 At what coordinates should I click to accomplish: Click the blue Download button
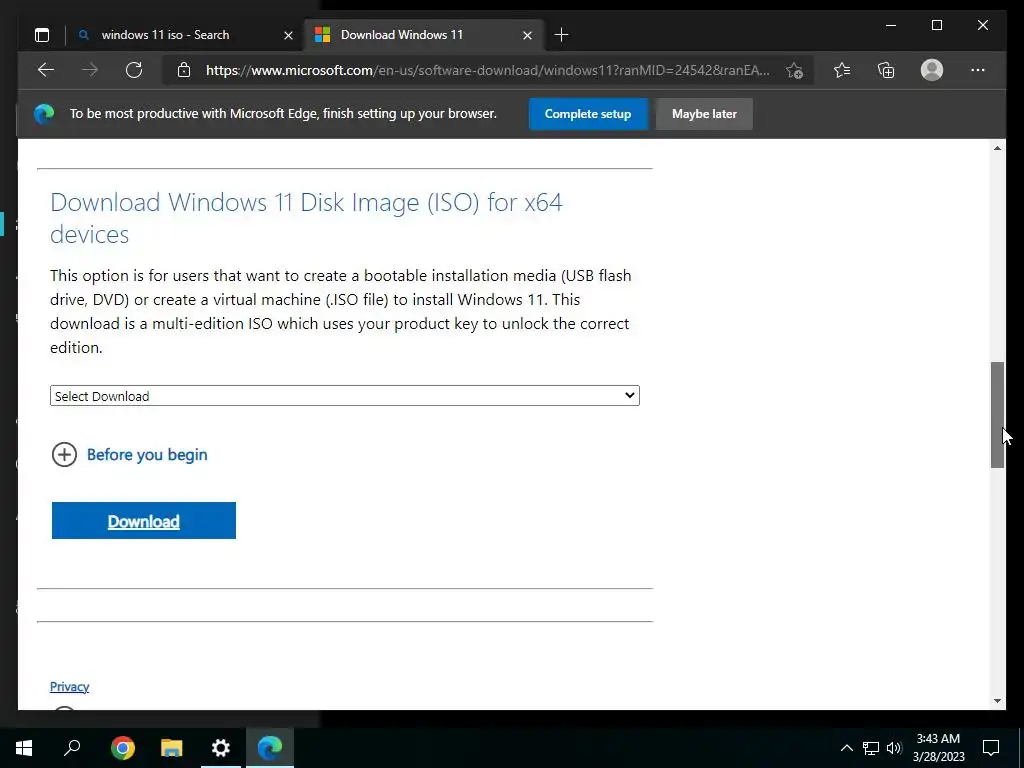coord(144,520)
